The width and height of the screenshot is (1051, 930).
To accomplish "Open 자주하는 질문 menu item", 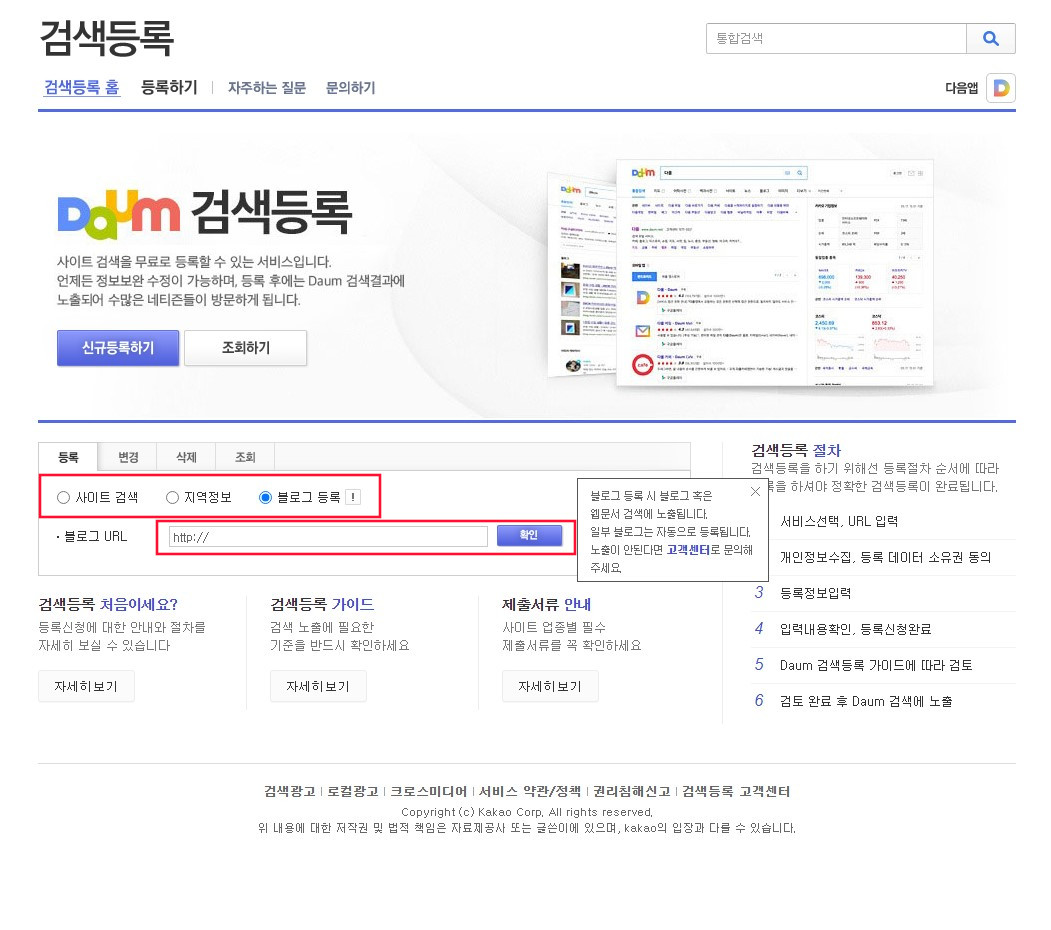I will tap(267, 88).
